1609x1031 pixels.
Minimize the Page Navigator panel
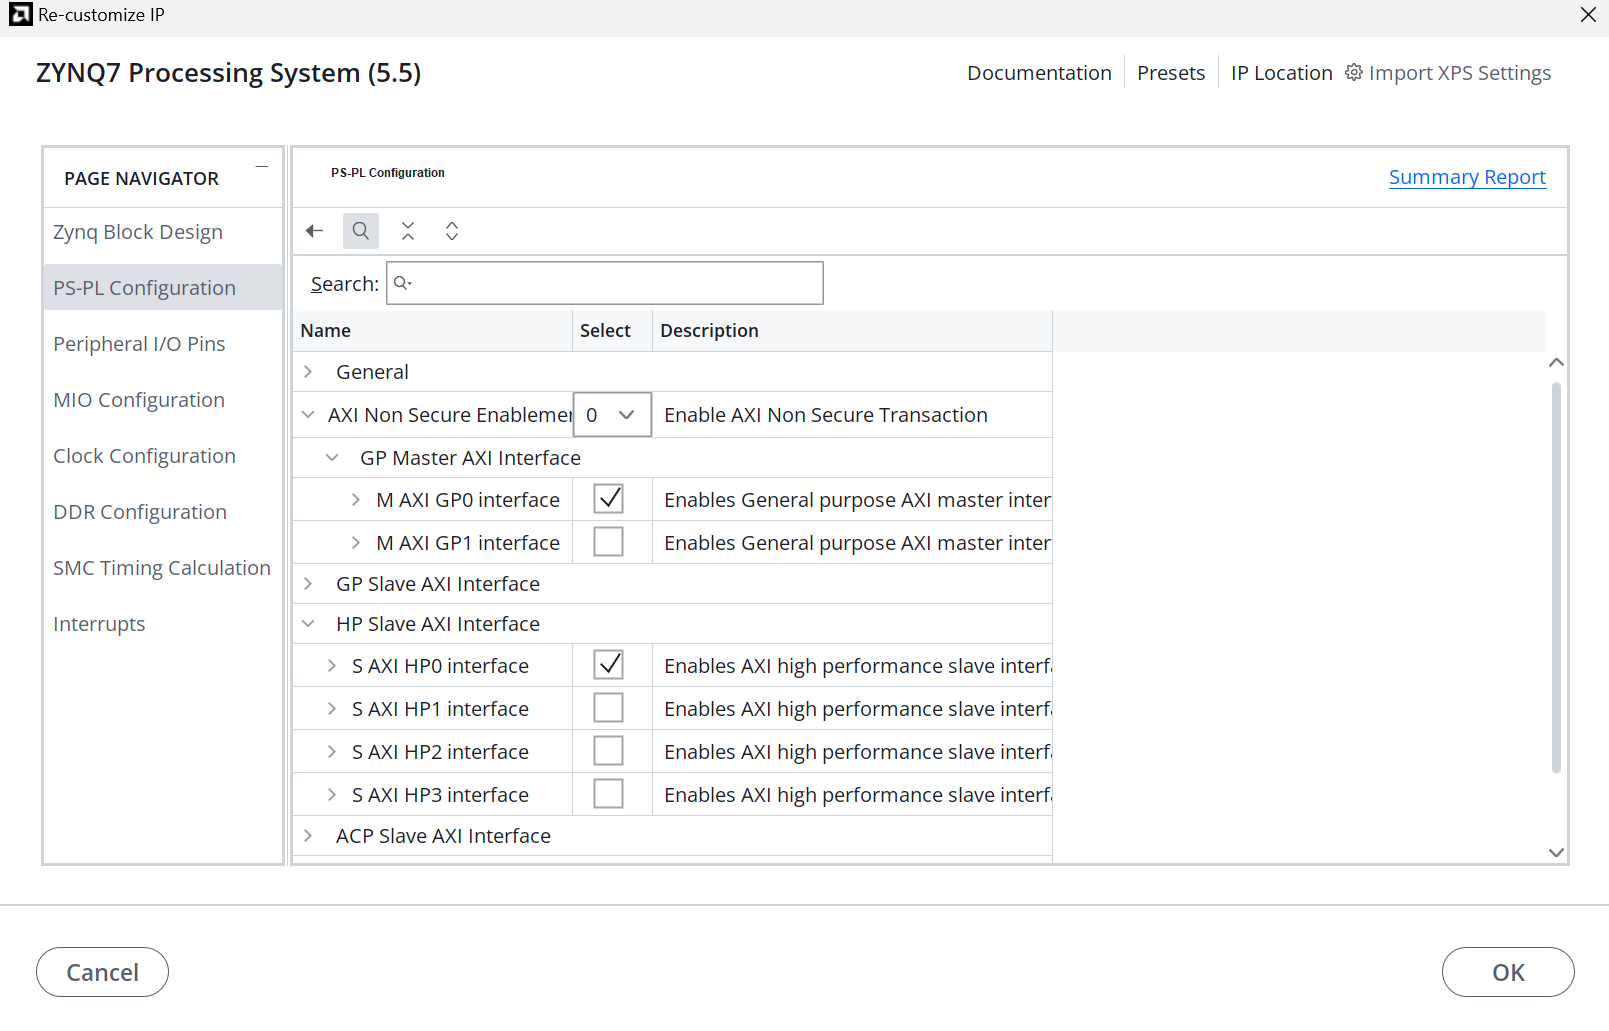point(262,167)
